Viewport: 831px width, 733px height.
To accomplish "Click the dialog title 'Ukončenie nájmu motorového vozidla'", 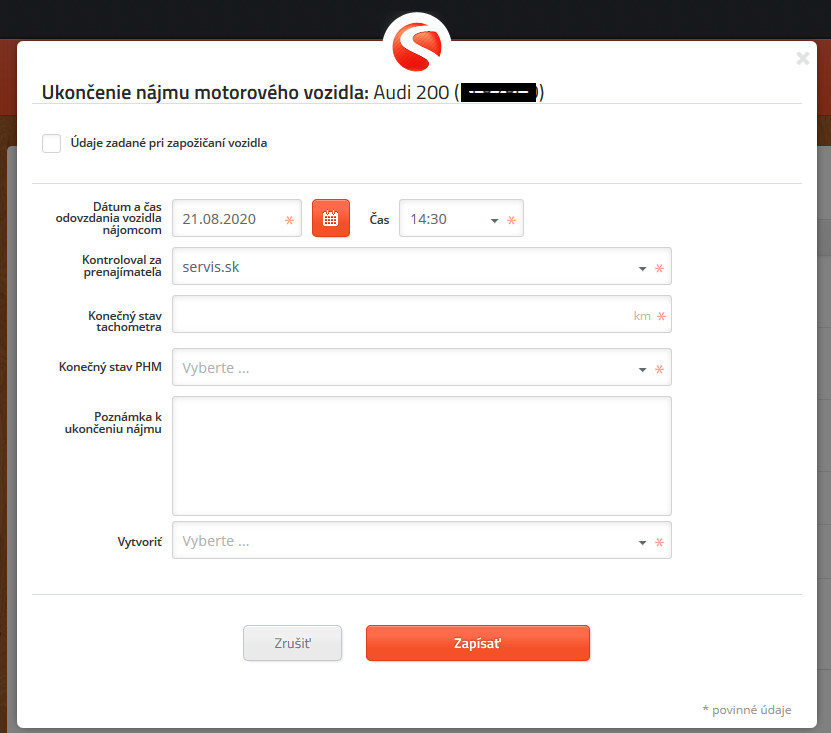I will point(205,93).
